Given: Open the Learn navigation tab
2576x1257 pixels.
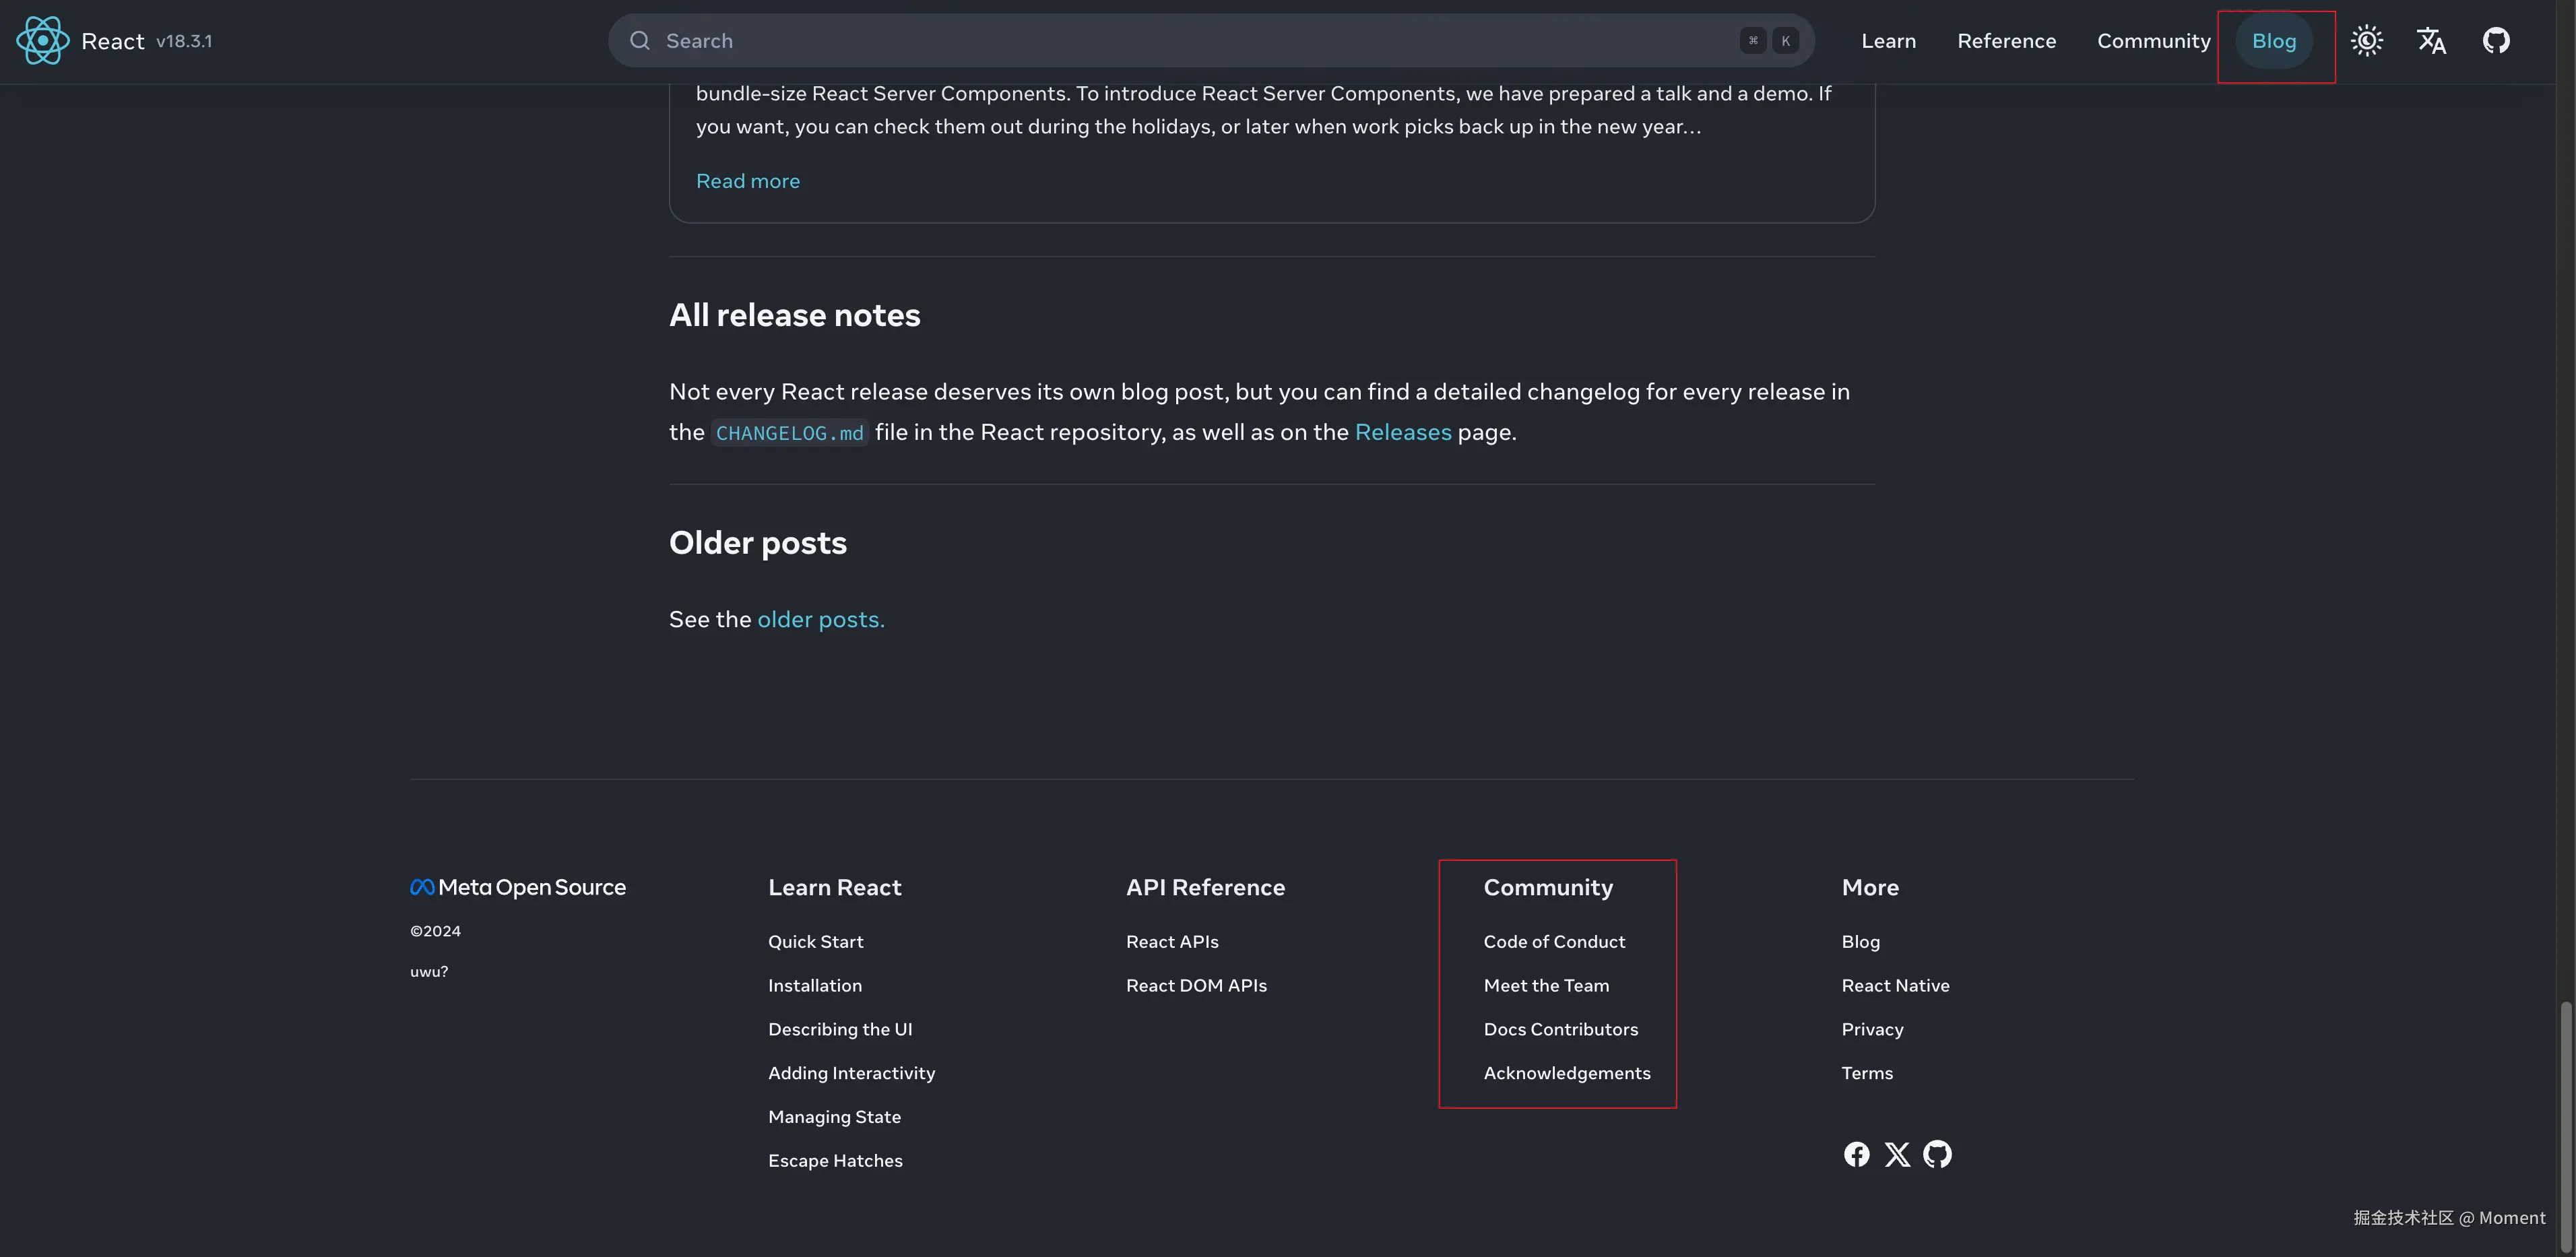Looking at the screenshot, I should click(1888, 41).
